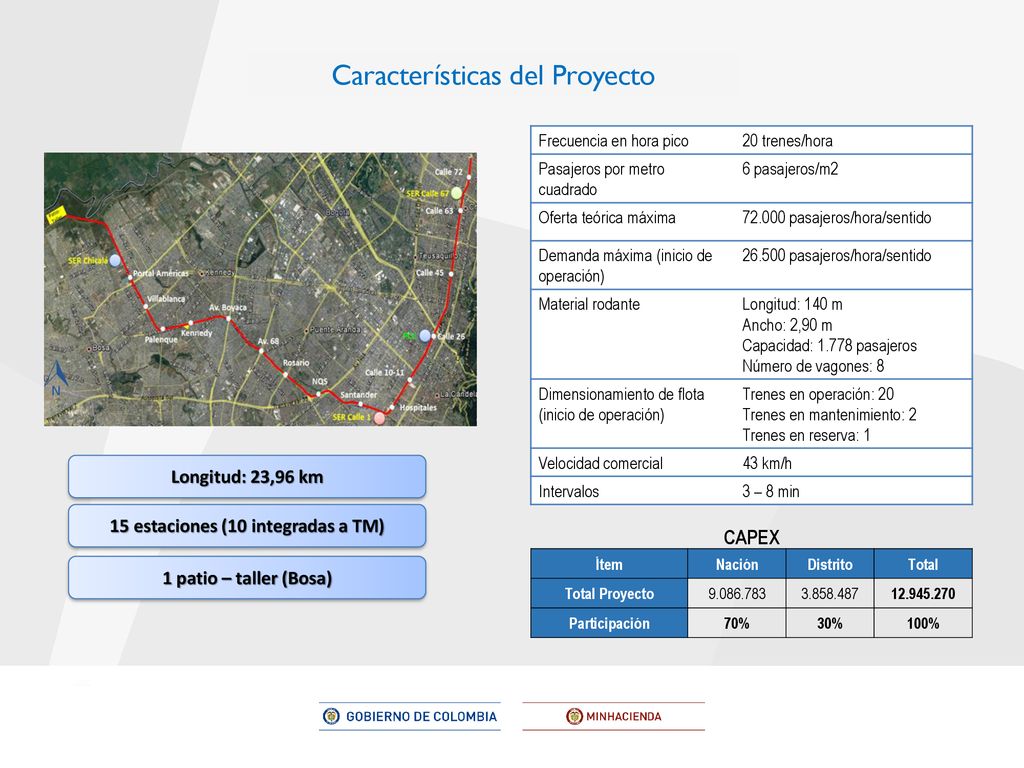Click the '3.858.487' cell

pos(829,594)
